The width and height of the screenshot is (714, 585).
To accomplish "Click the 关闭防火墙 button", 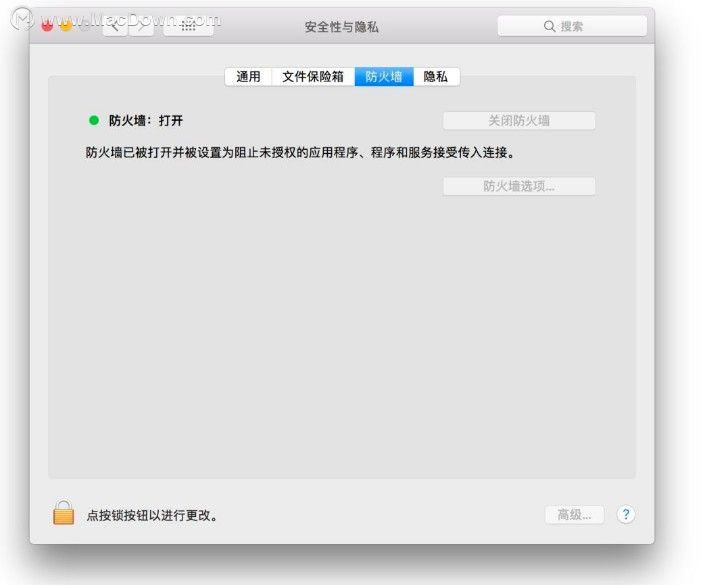I will (519, 121).
